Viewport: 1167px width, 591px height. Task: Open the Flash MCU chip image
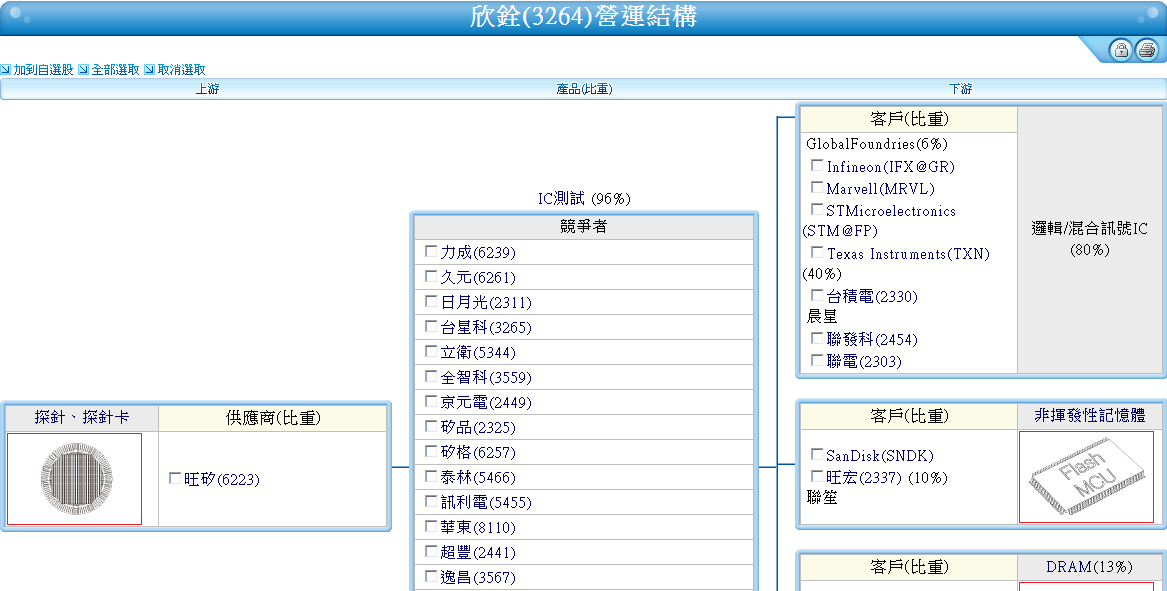coord(1087,476)
